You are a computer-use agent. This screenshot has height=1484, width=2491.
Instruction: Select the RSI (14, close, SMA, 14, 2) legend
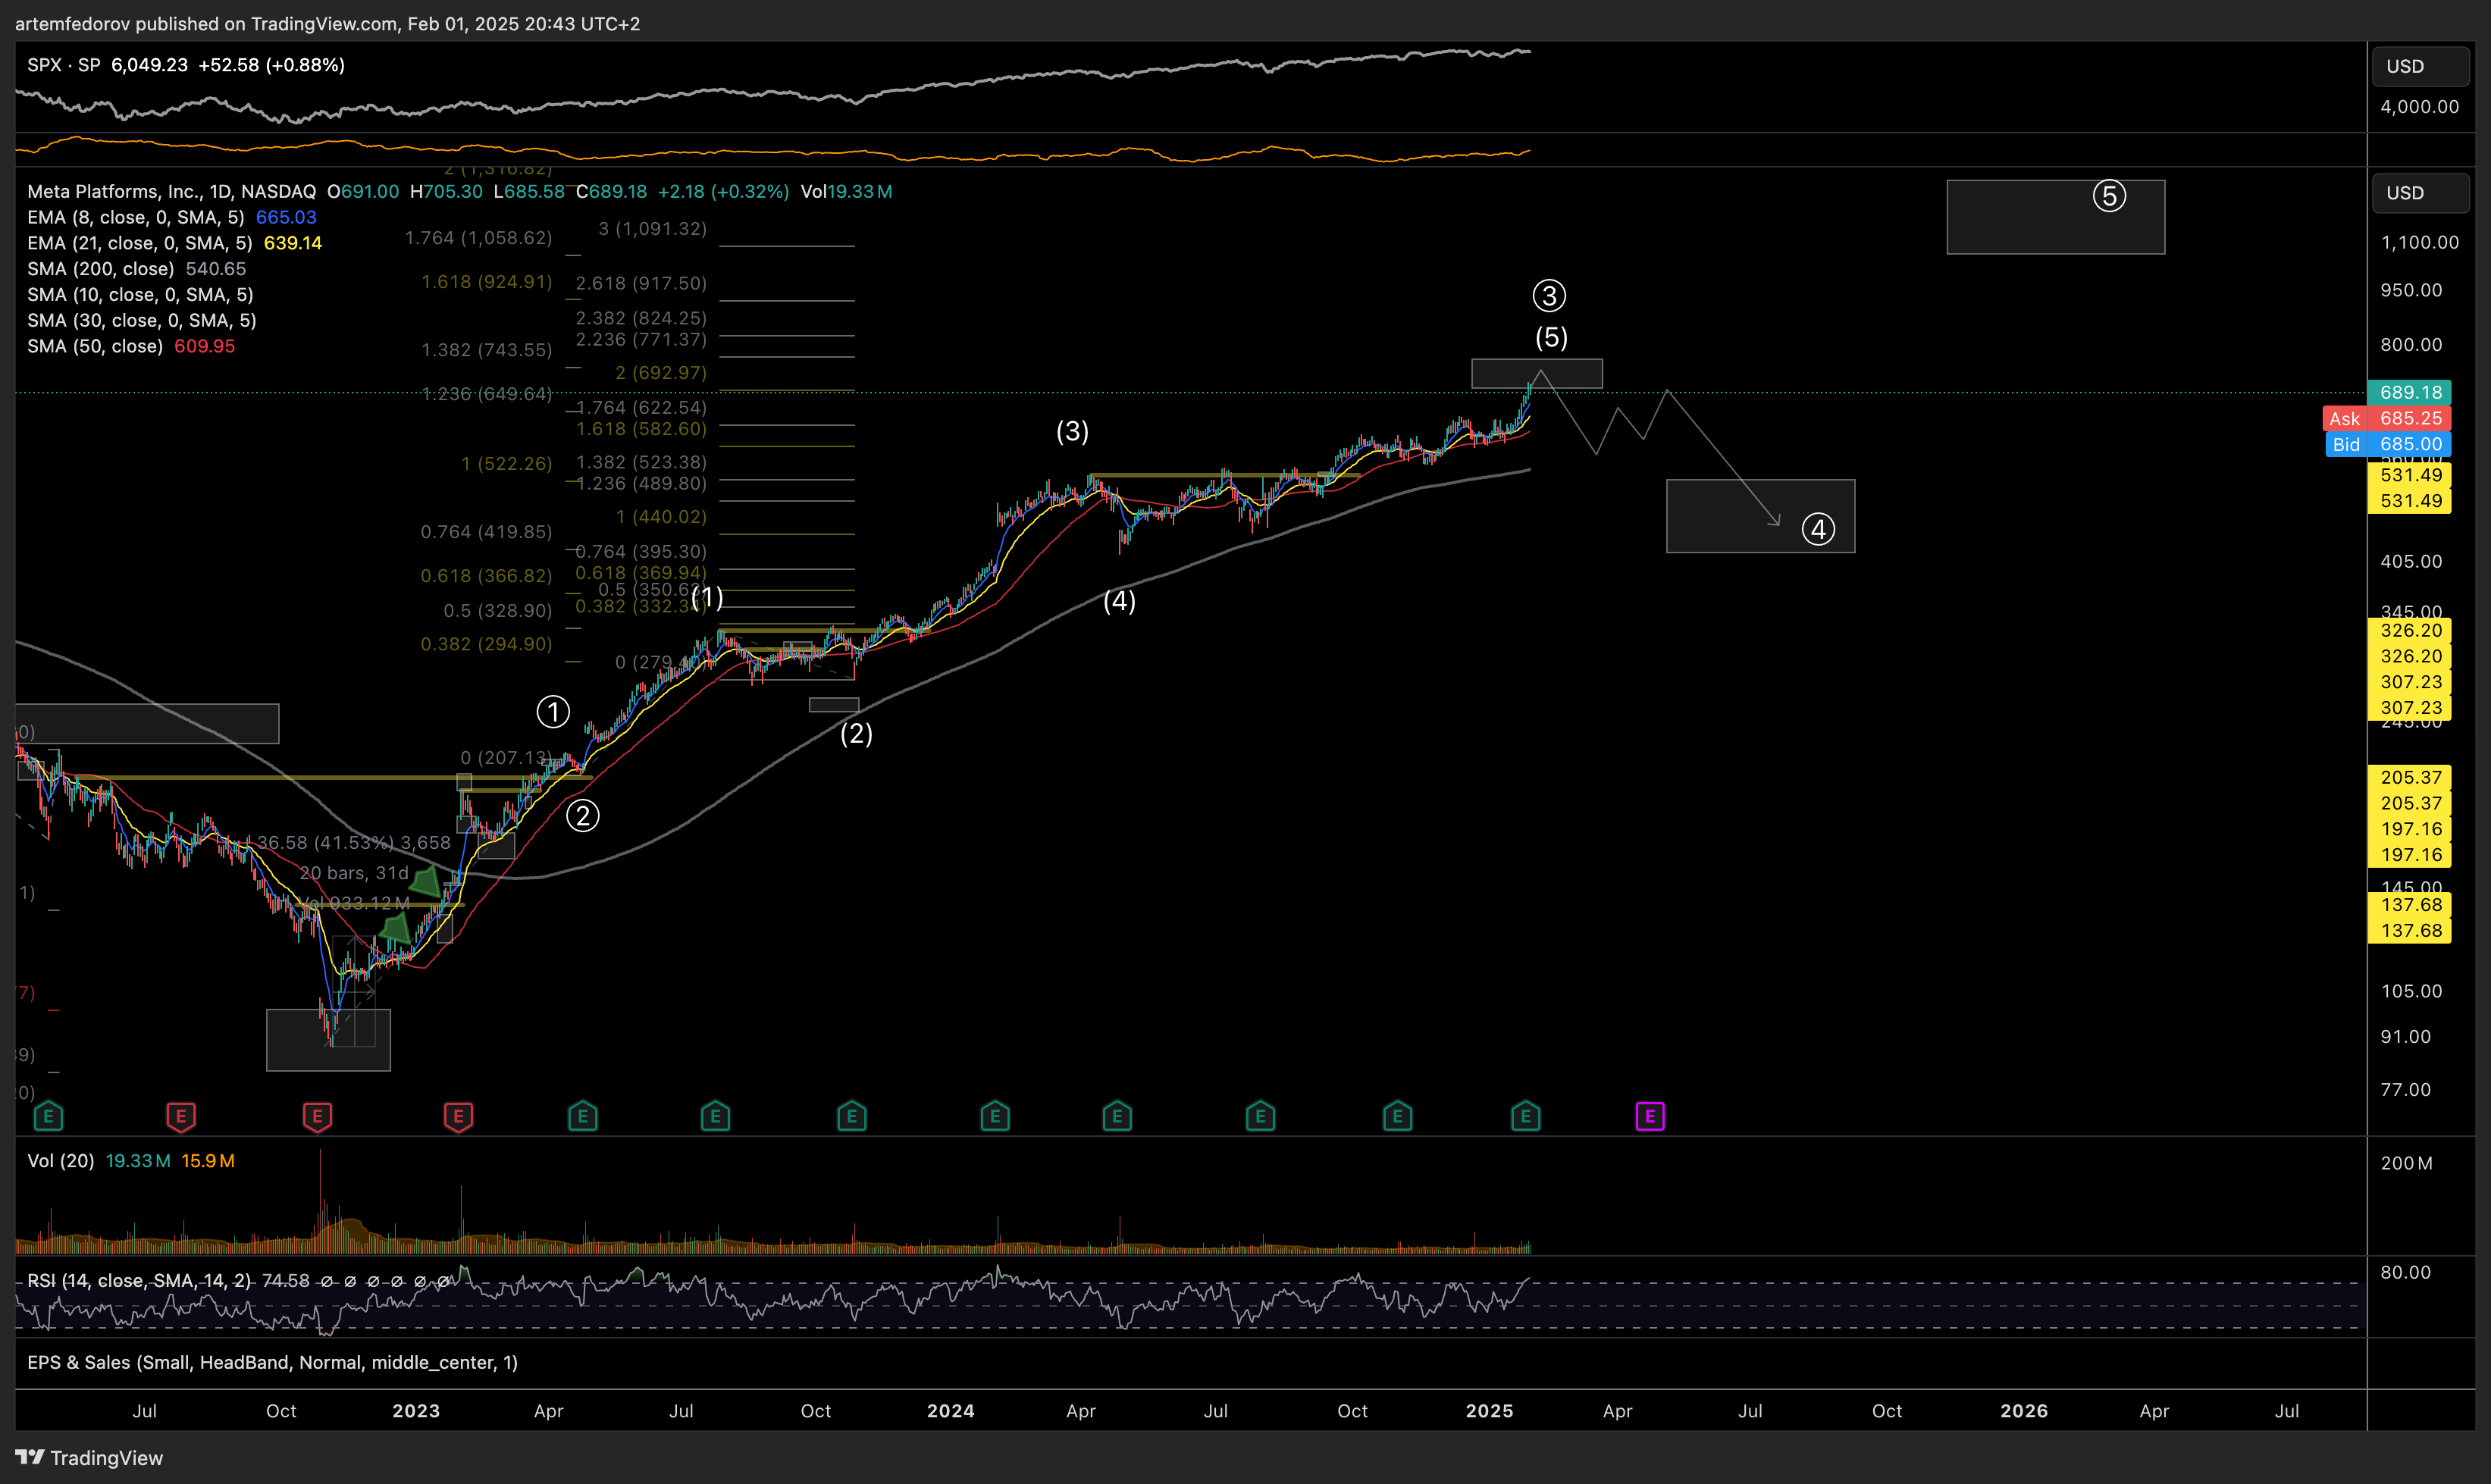[x=139, y=1281]
